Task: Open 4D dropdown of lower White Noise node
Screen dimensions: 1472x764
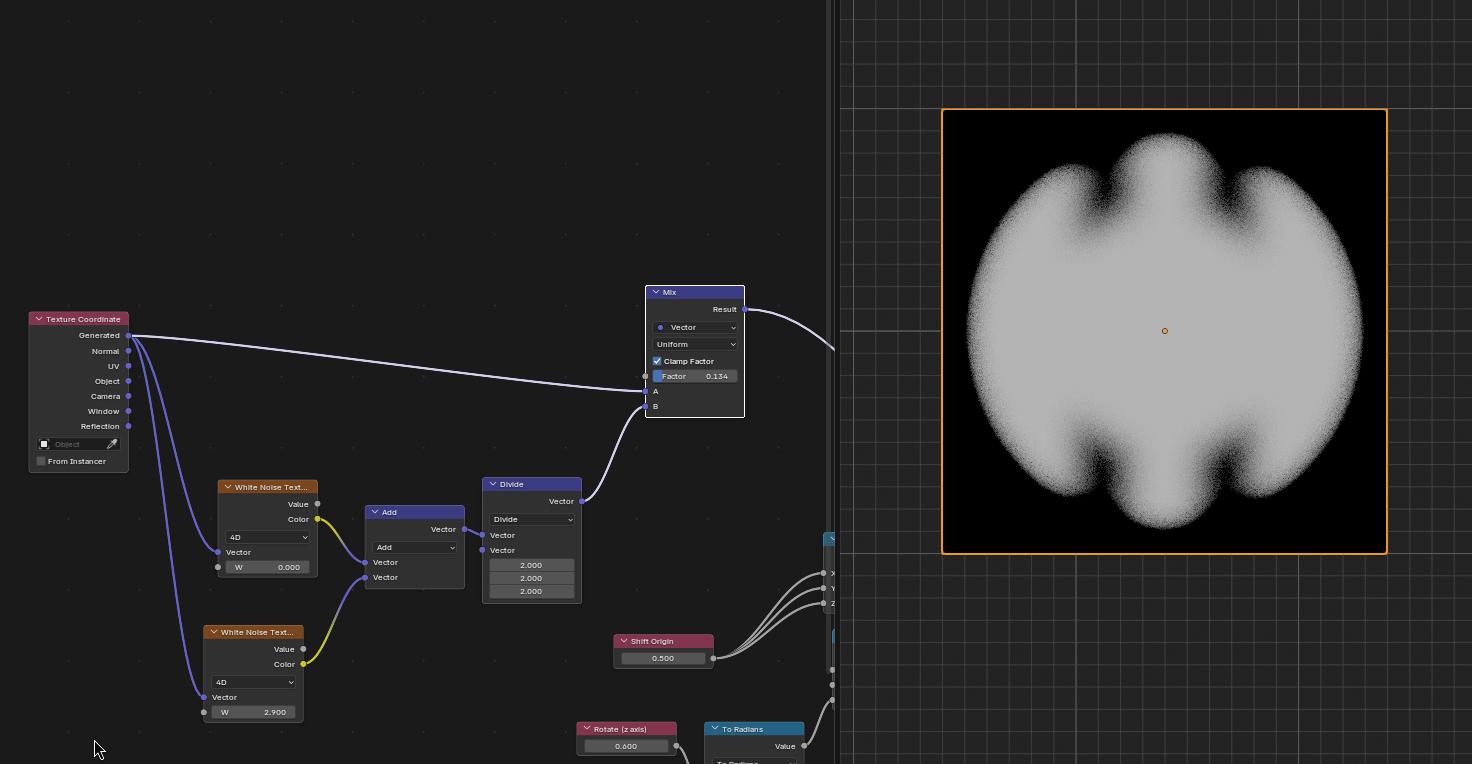Action: (x=253, y=682)
